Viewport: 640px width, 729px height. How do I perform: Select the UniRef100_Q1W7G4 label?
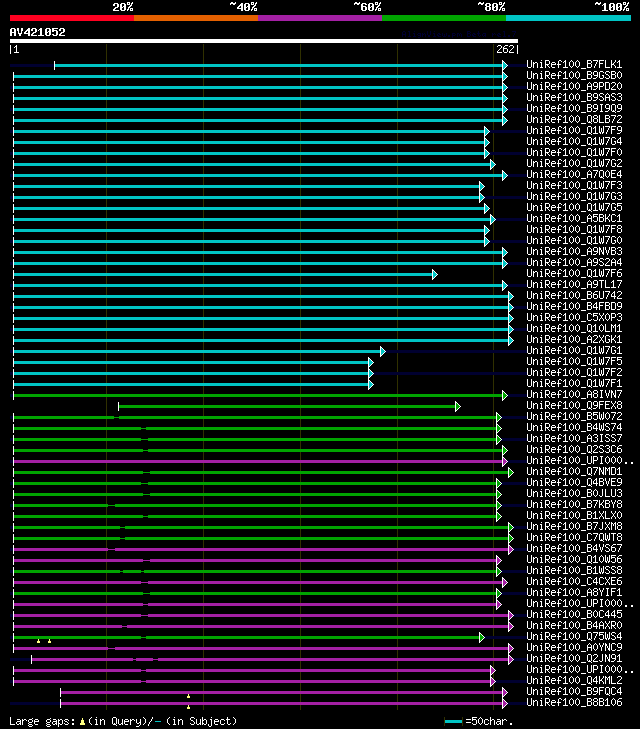pos(574,141)
